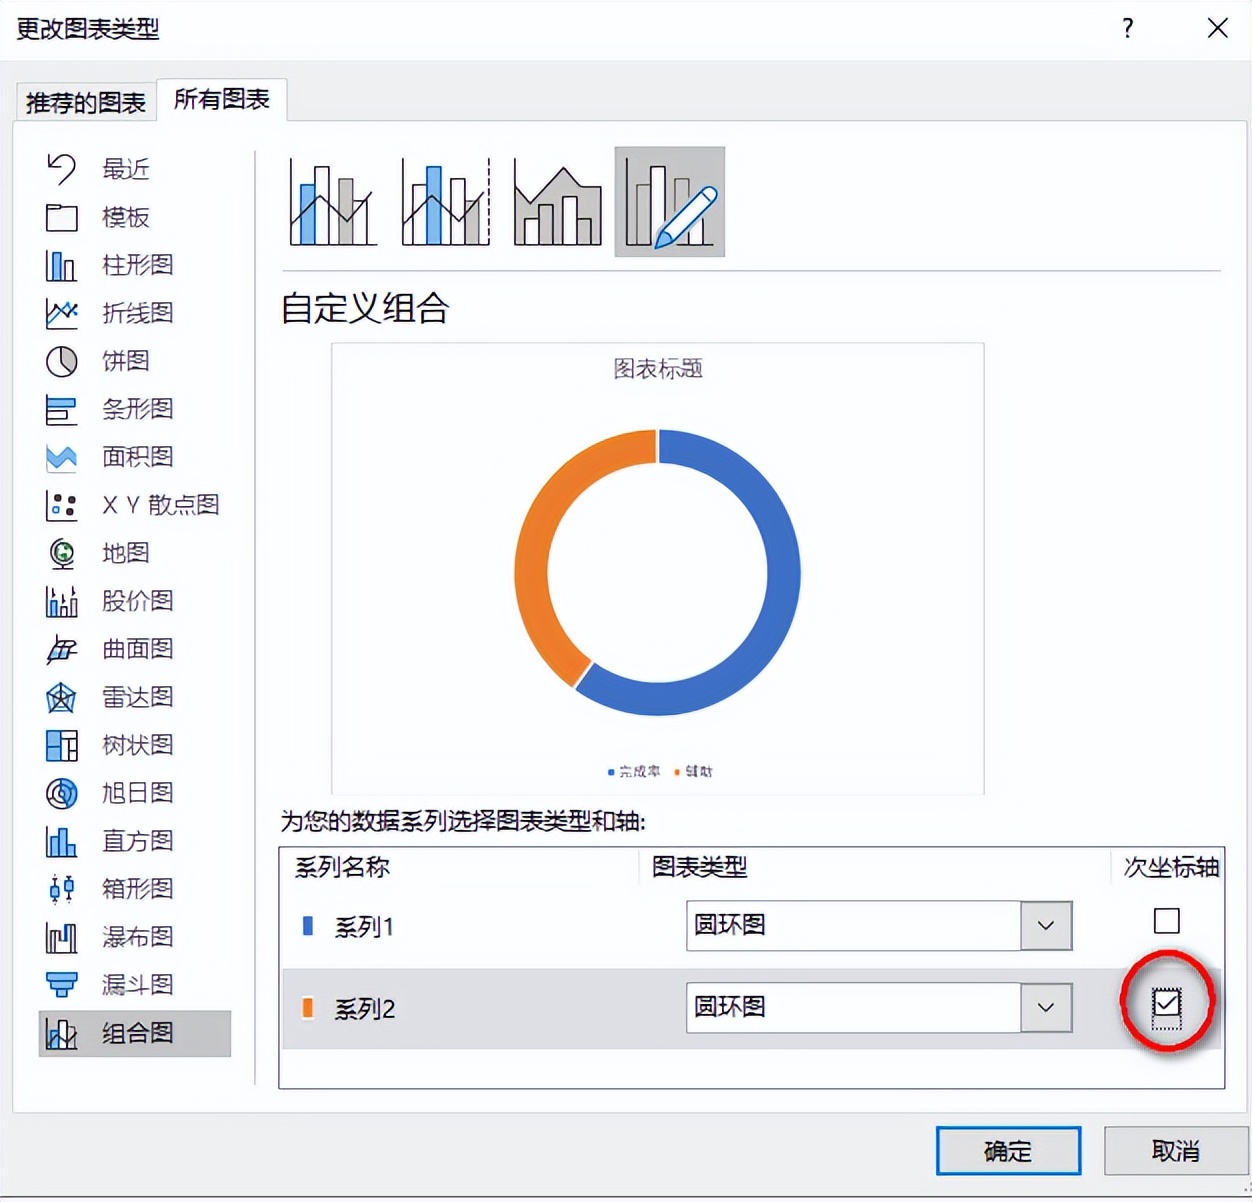Choose the custom combination chart subtype icon
The image size is (1252, 1202).
pyautogui.click(x=668, y=200)
